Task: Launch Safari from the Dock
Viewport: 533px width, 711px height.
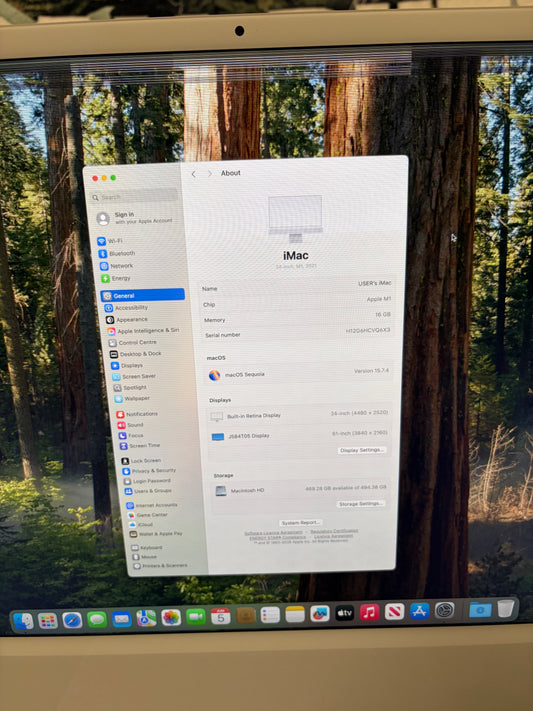Action: click(72, 620)
